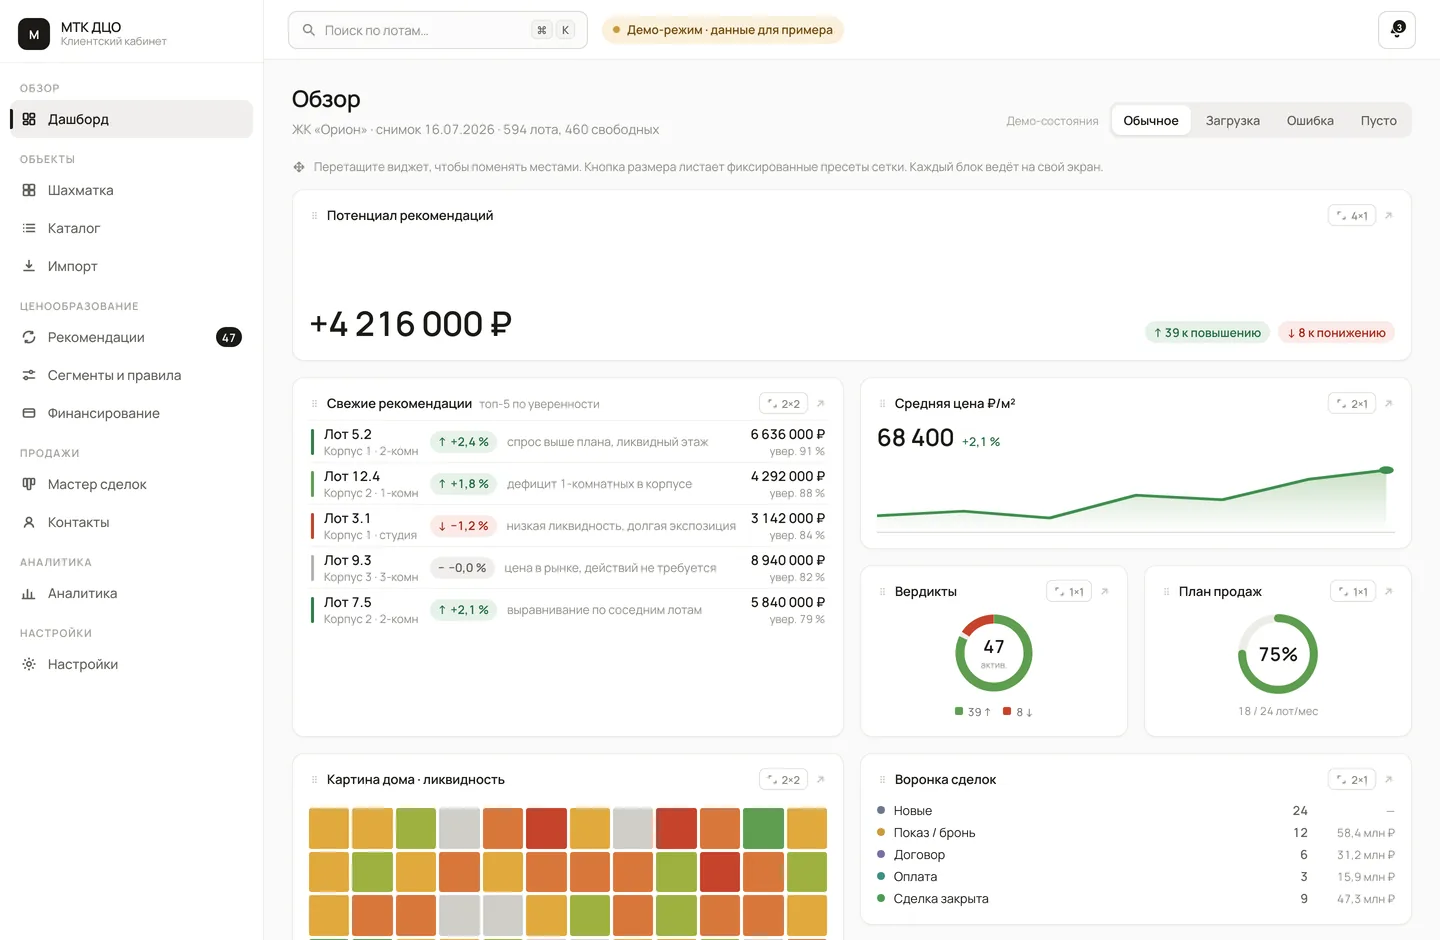1440x940 pixels.
Task: Open Мастер сделок via its icon
Action: (29, 484)
